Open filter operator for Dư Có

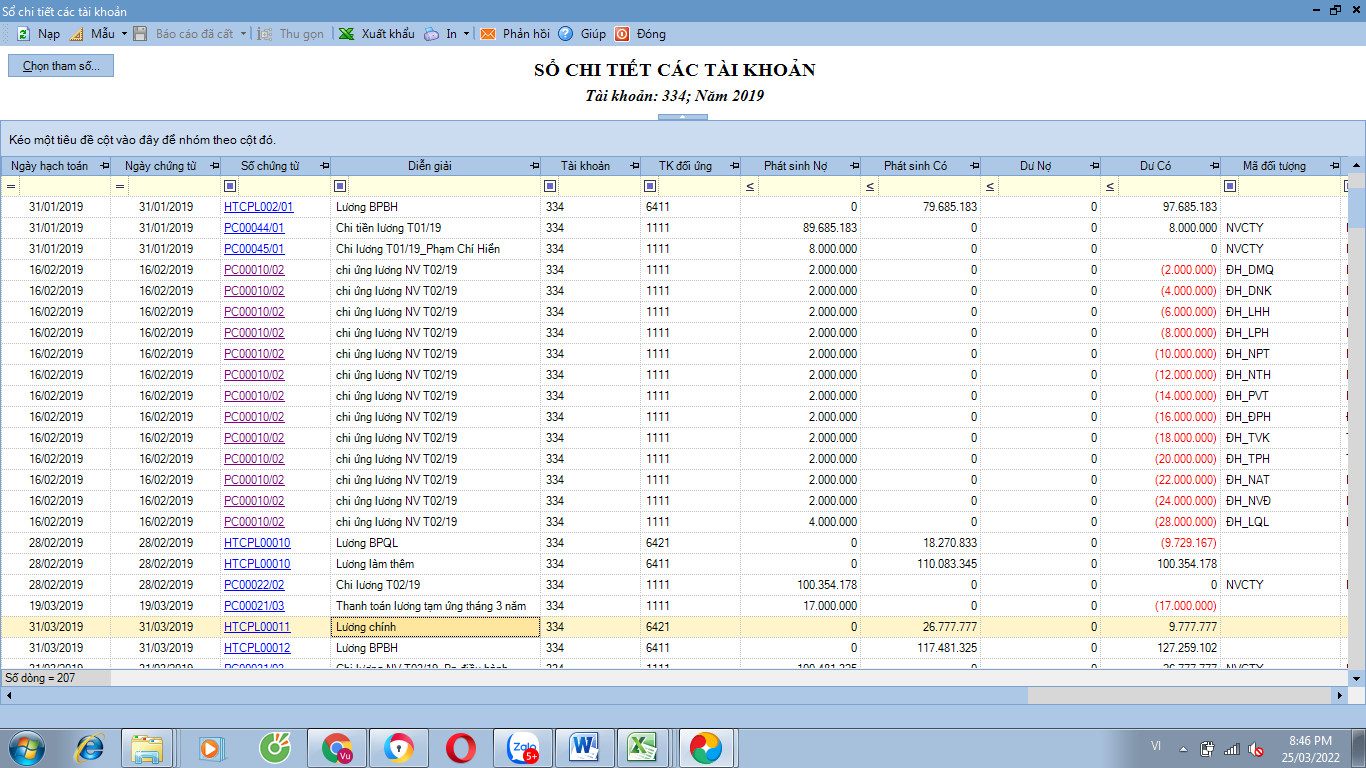pyautogui.click(x=1110, y=186)
